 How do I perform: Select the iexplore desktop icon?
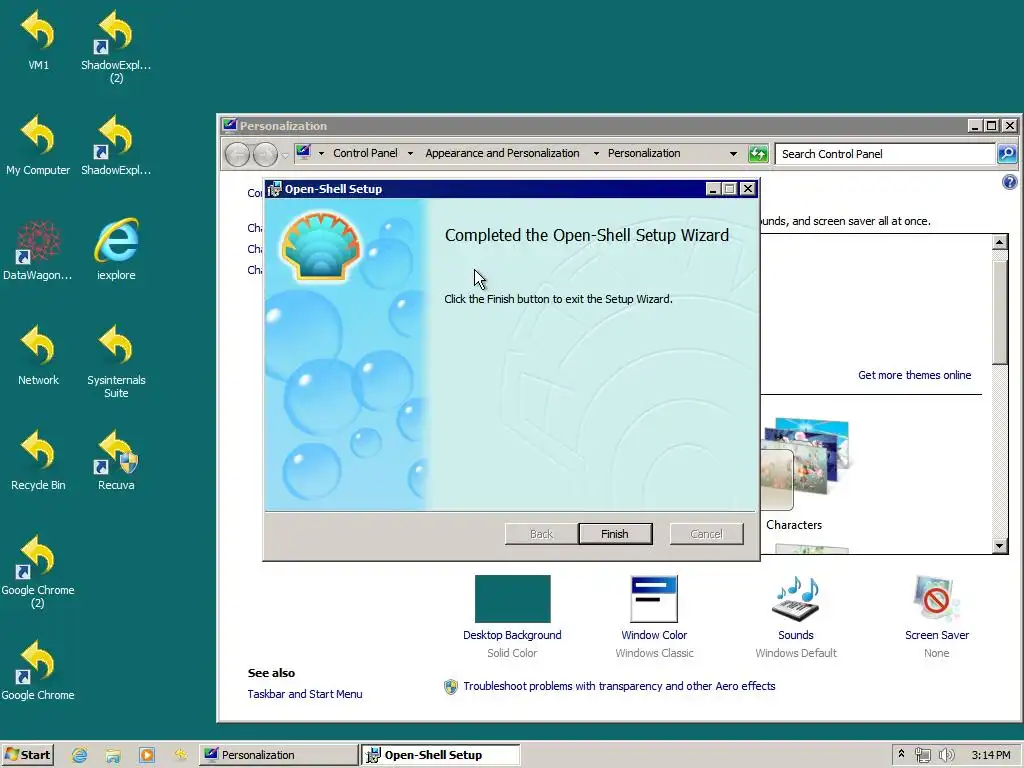coord(116,250)
